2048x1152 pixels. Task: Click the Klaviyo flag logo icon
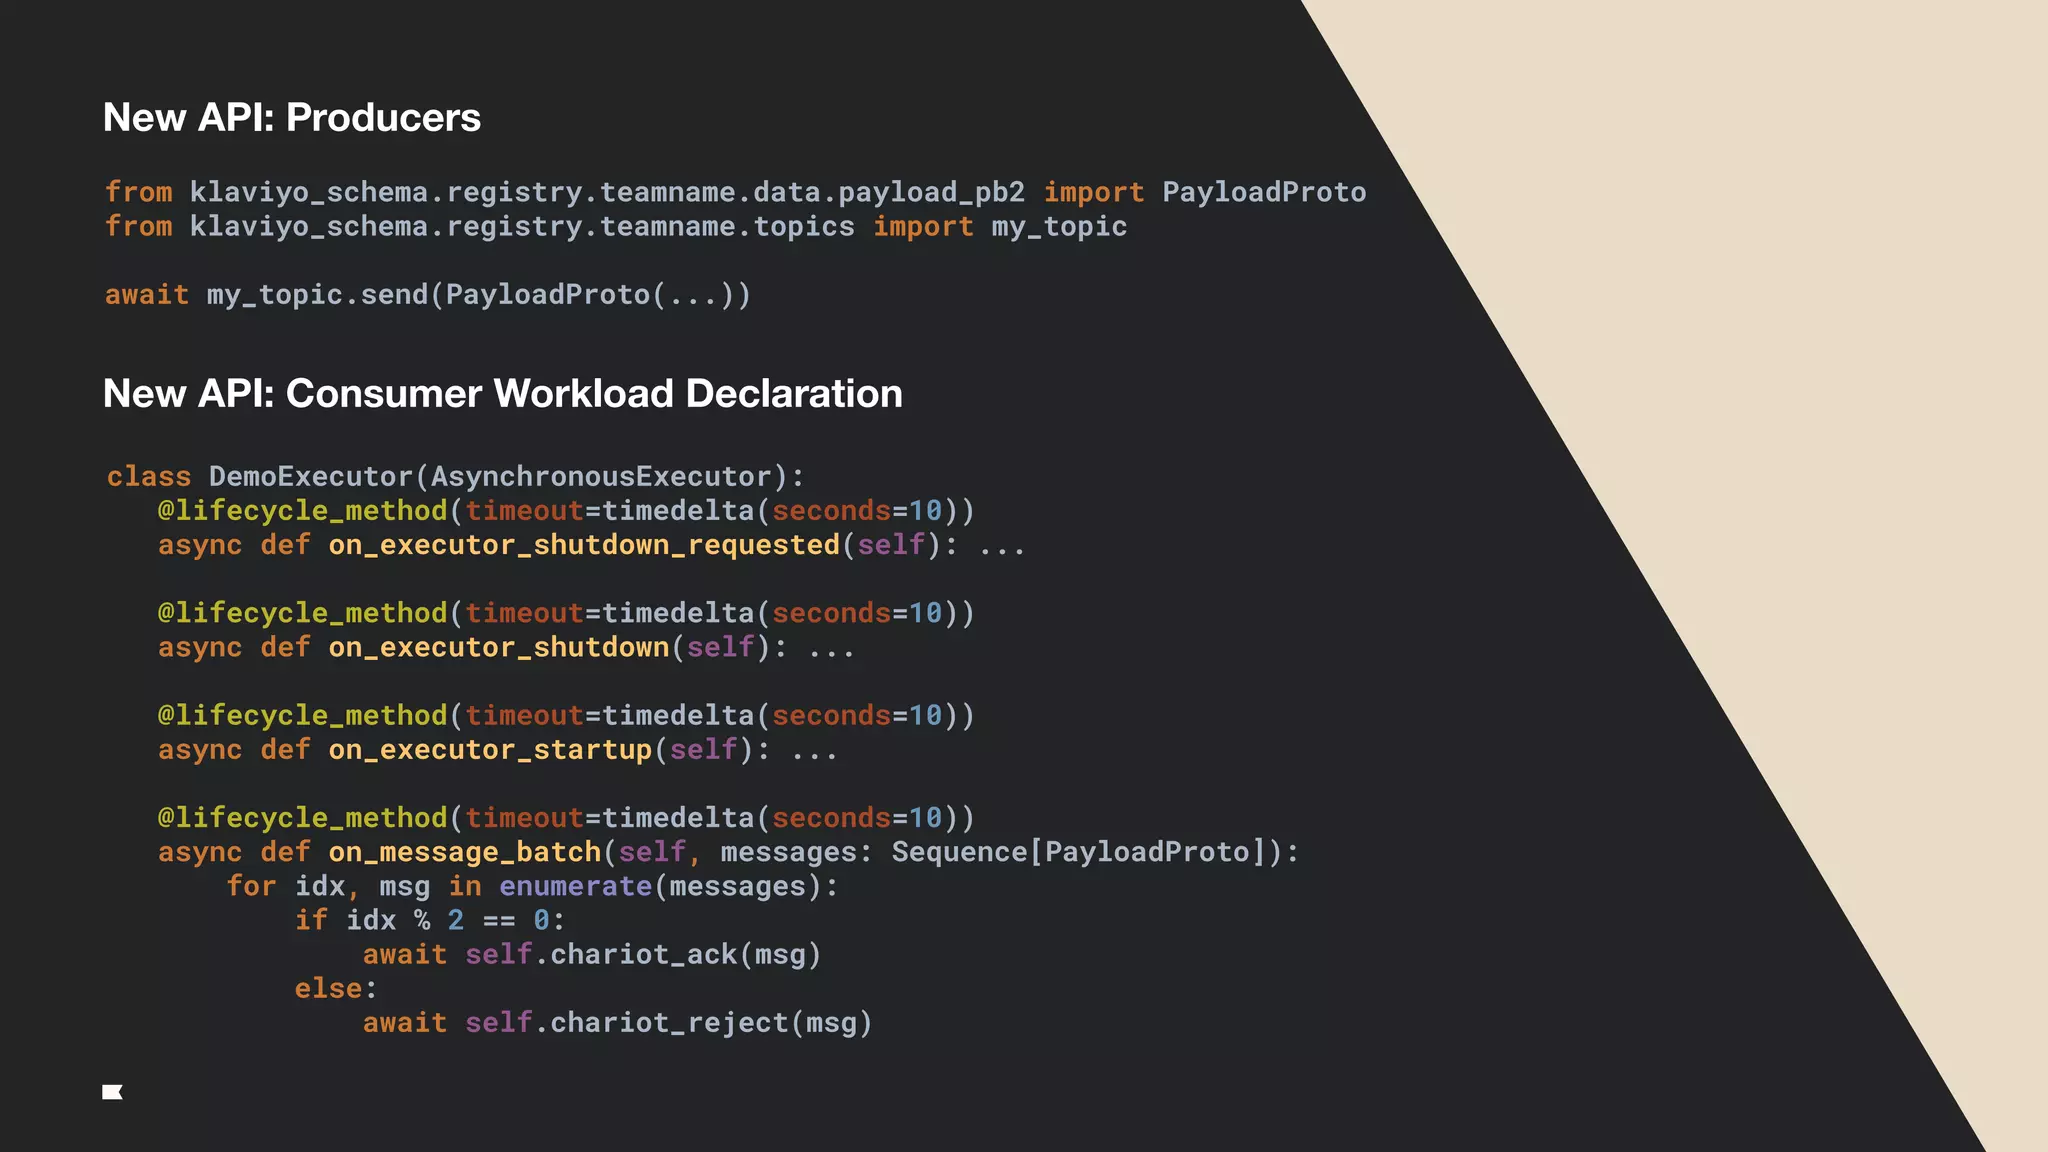(x=112, y=1092)
